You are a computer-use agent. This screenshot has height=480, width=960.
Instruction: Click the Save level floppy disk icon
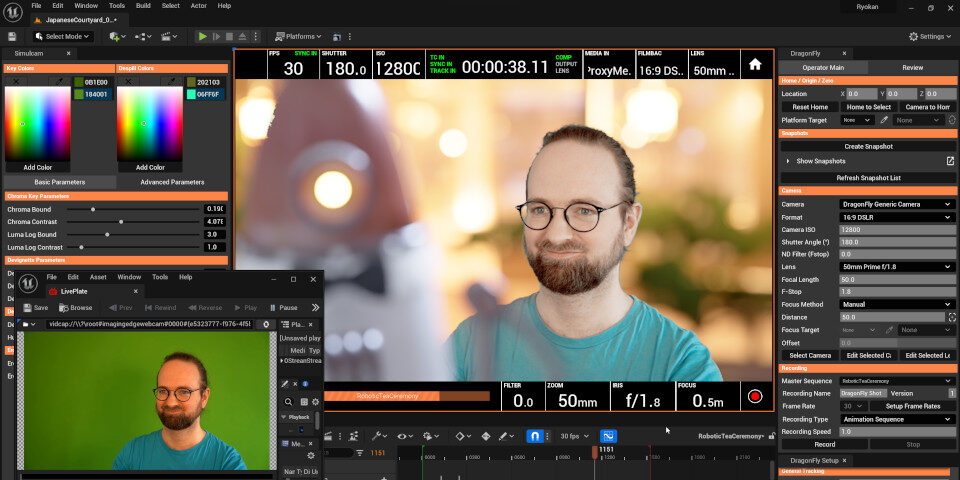coord(13,37)
